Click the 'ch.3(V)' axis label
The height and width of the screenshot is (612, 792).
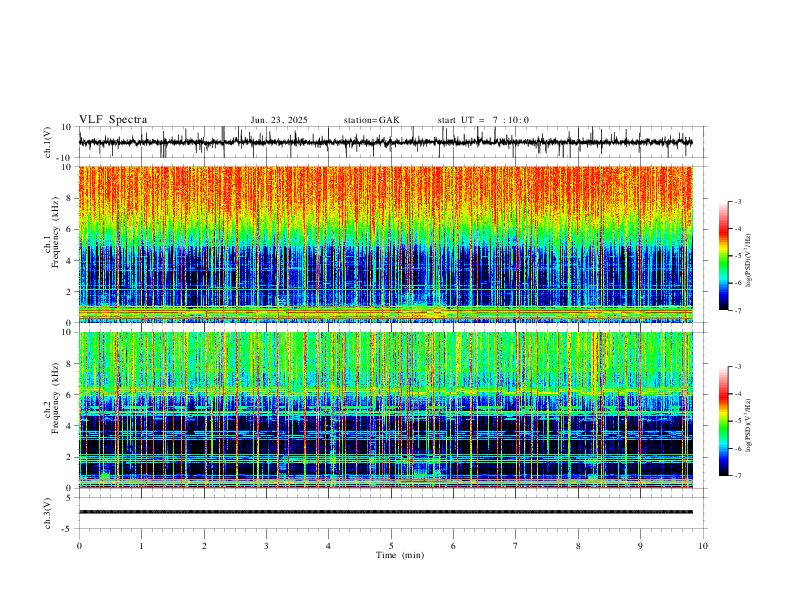[x=48, y=513]
